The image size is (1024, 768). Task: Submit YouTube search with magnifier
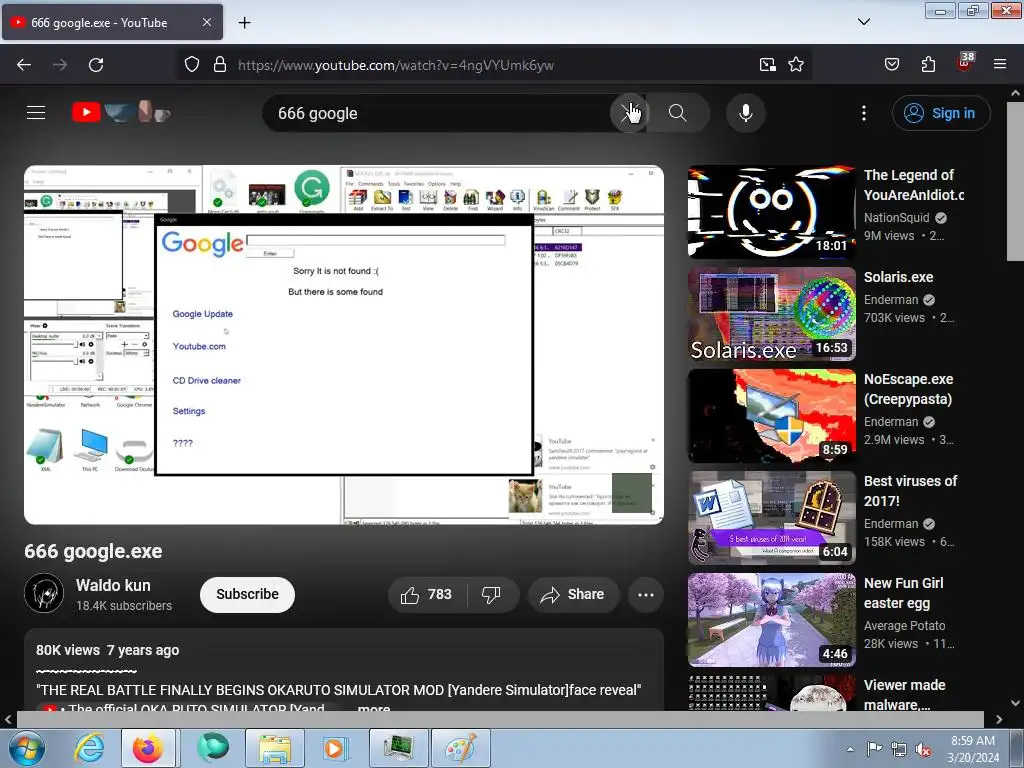(x=678, y=113)
